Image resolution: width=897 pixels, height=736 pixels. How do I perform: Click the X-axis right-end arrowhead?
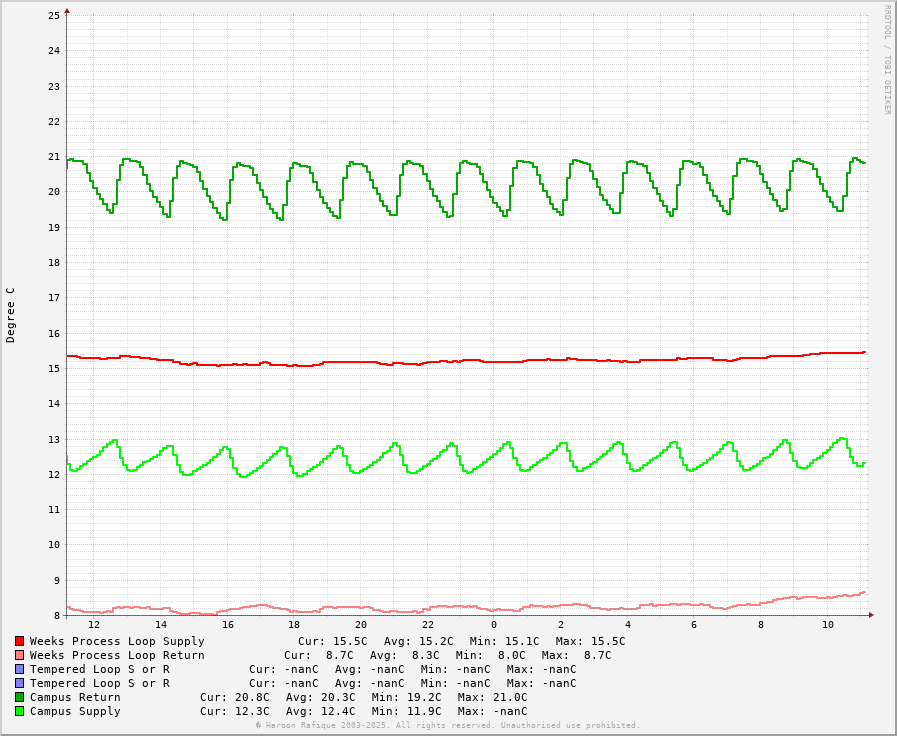point(871,615)
